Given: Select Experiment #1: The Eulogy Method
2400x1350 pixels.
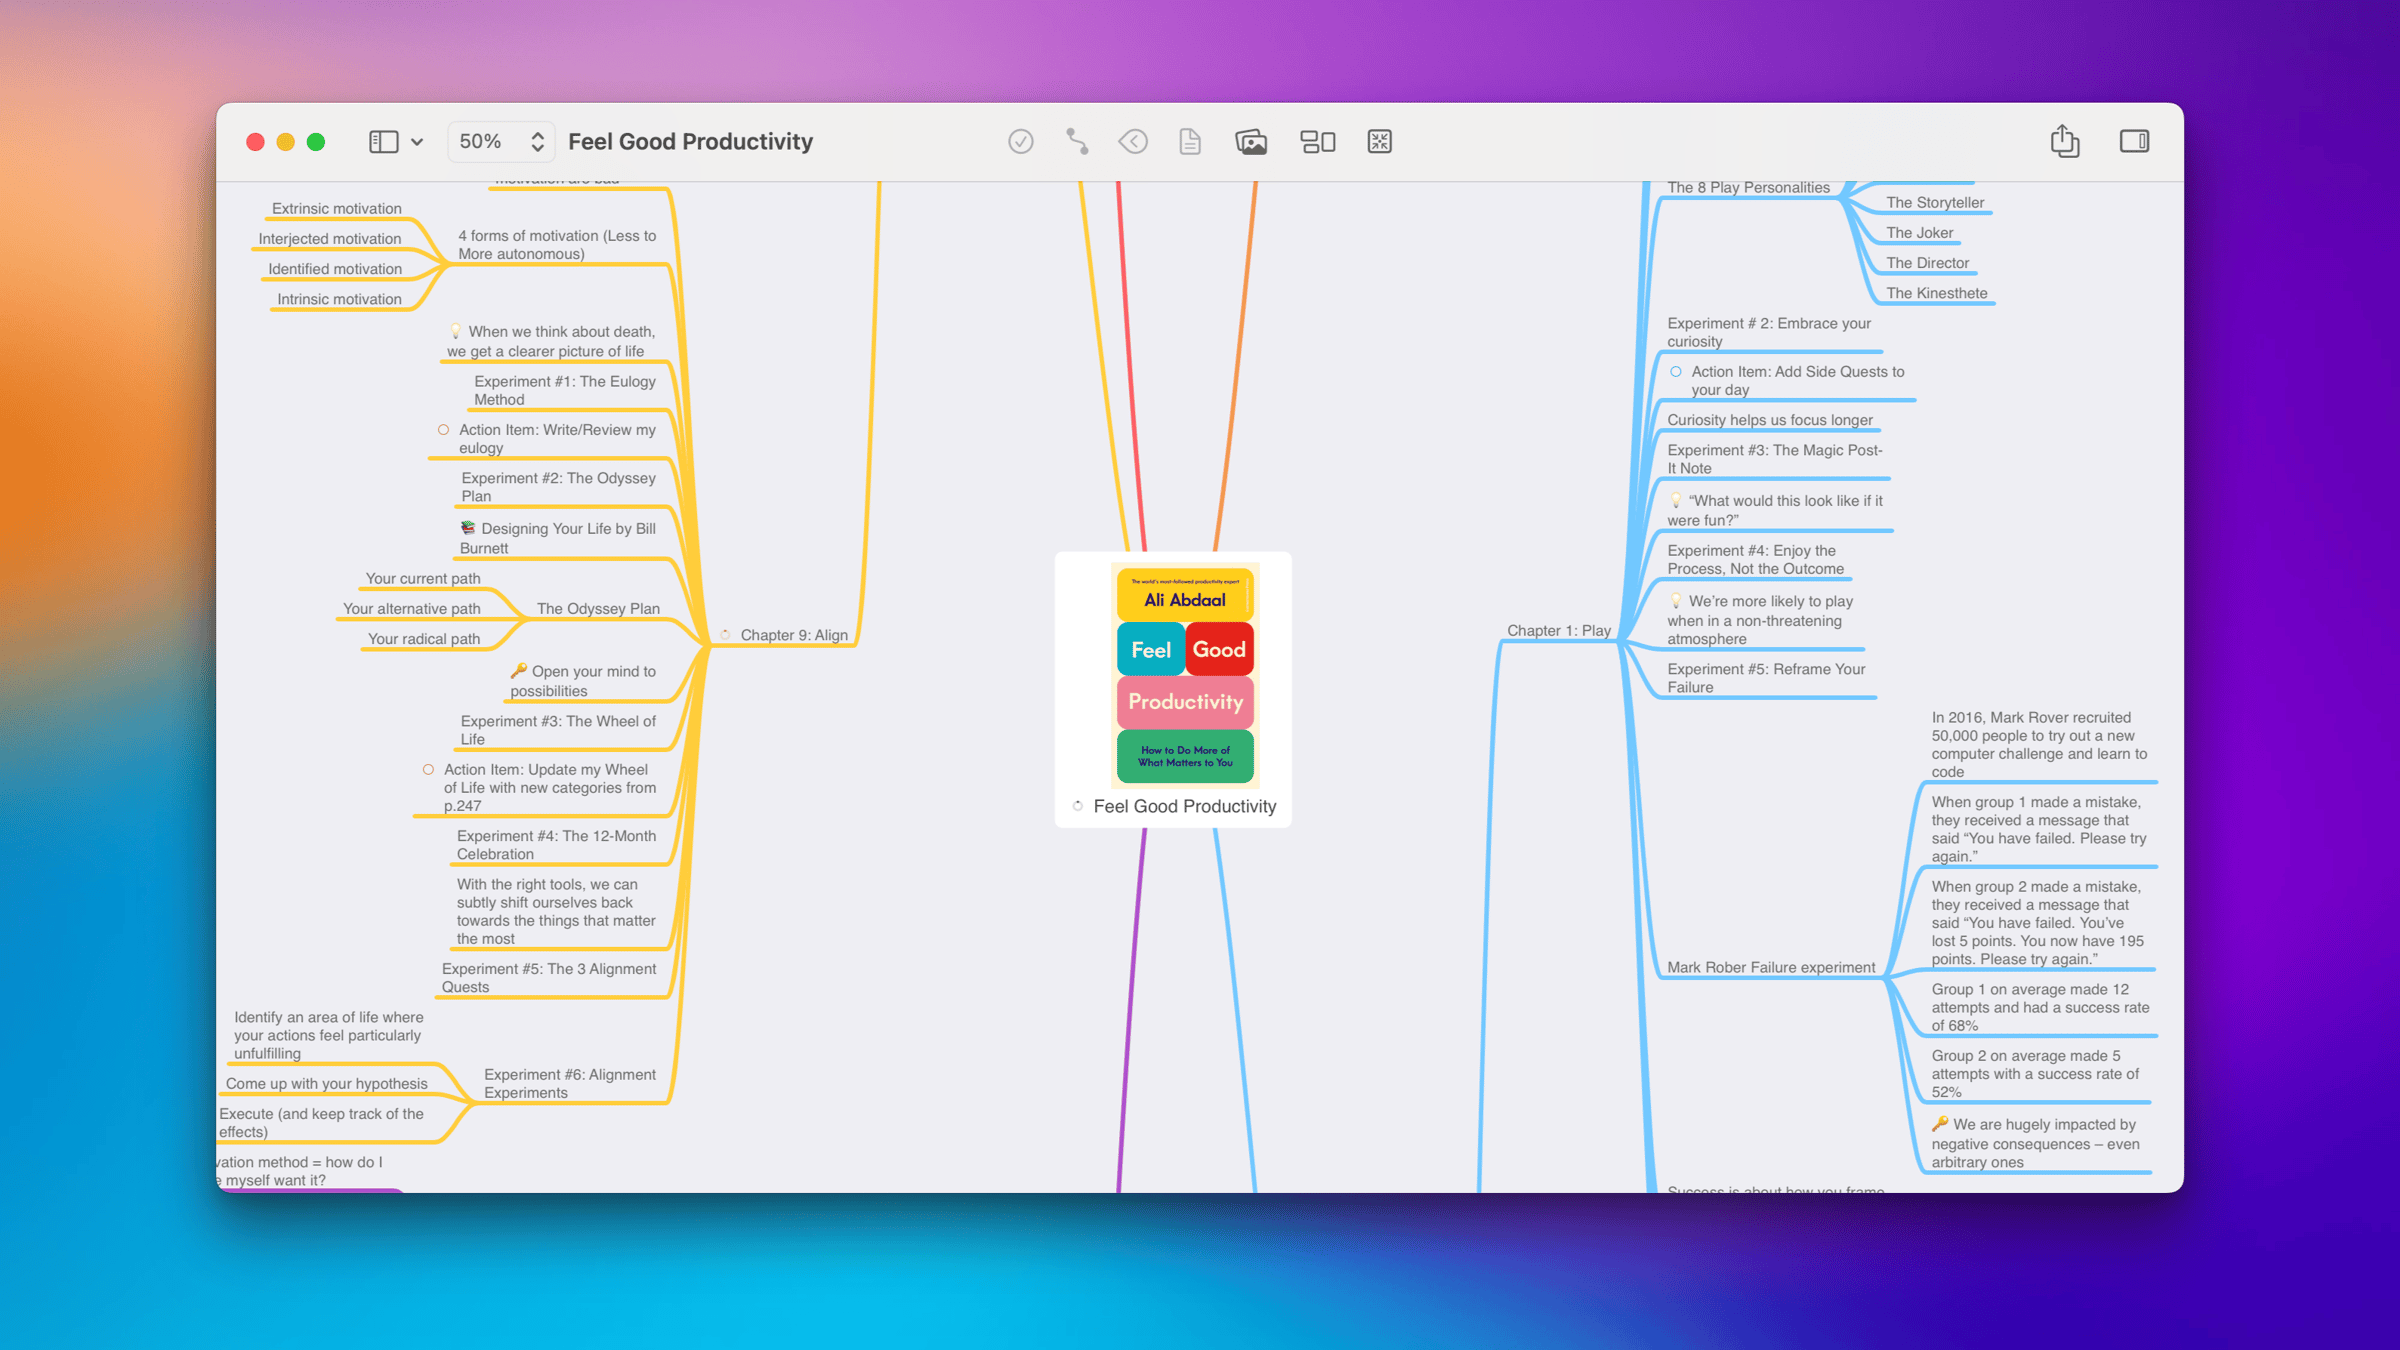Looking at the screenshot, I should coord(565,391).
